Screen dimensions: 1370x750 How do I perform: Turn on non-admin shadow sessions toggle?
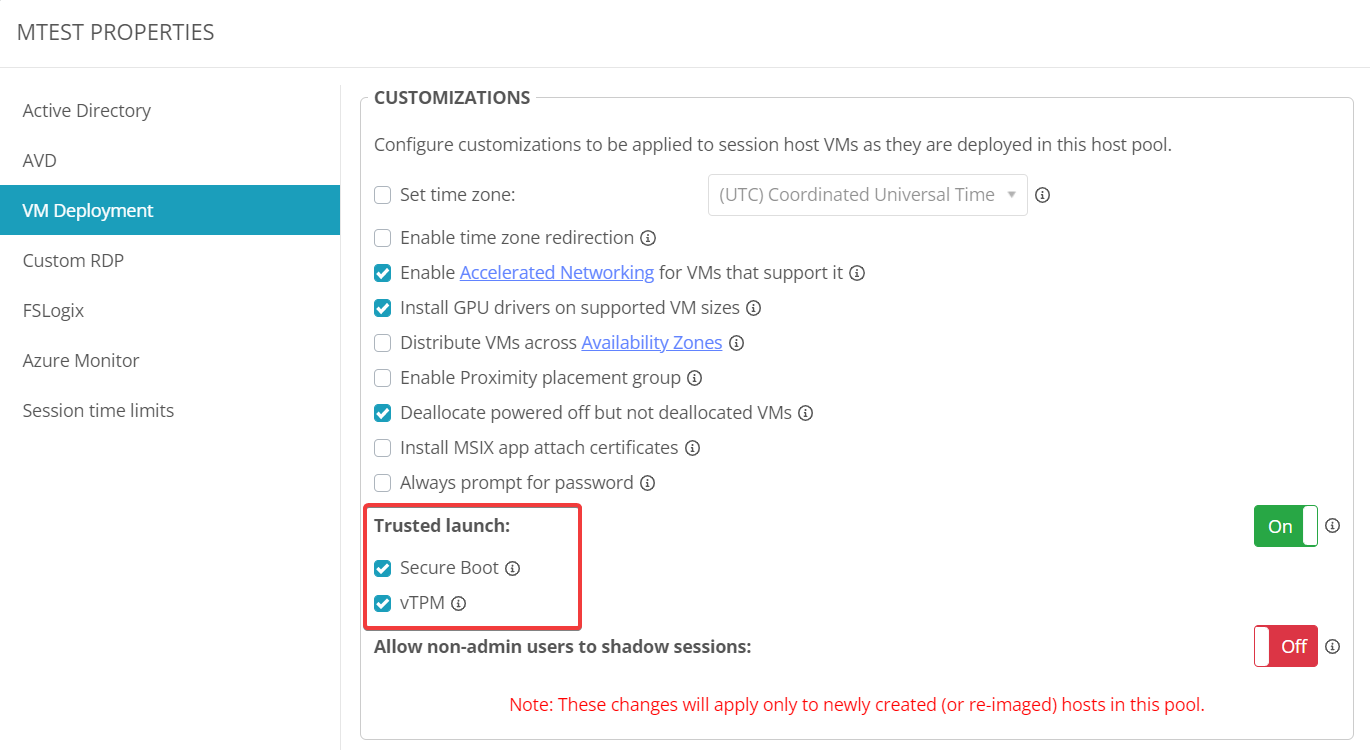(1285, 646)
